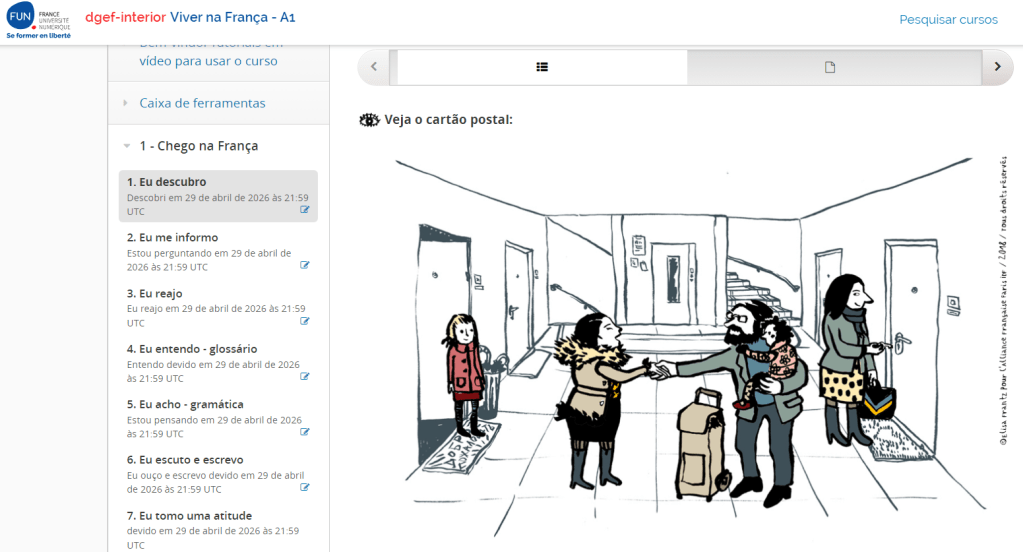
Task: Go to next unit with right arrow
Action: click(x=997, y=67)
